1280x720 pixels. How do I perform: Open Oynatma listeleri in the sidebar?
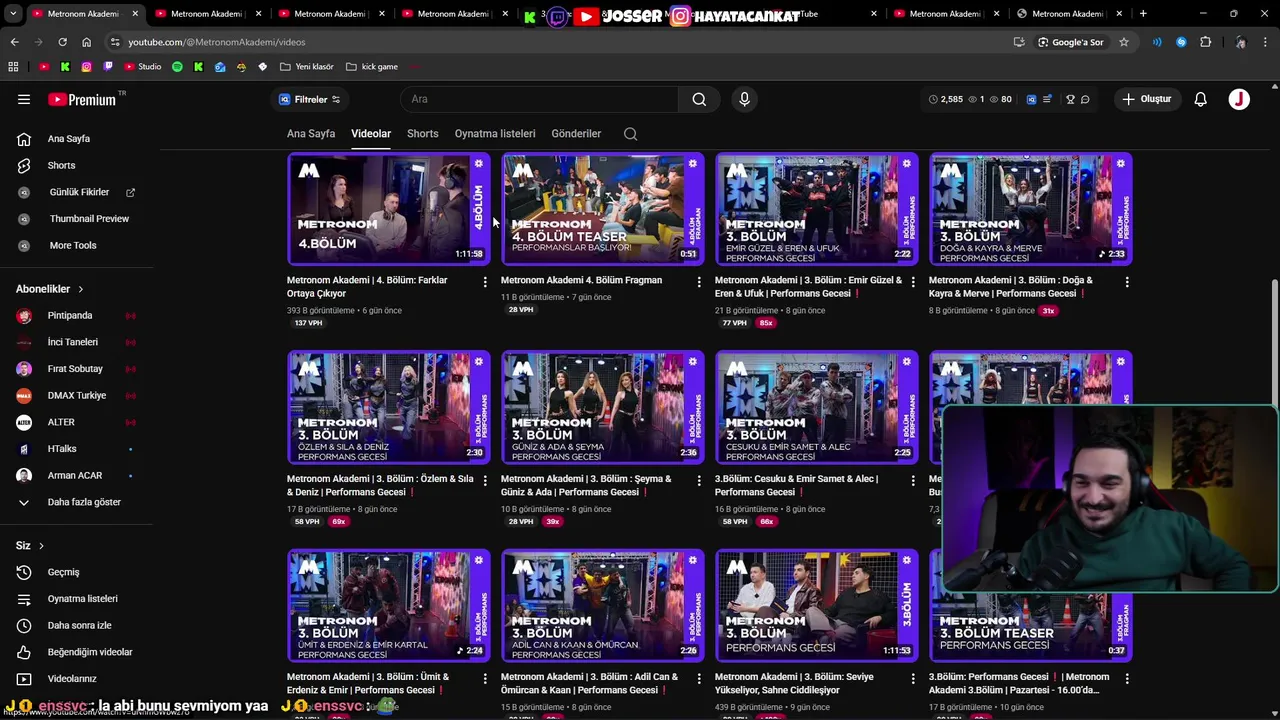pos(80,598)
